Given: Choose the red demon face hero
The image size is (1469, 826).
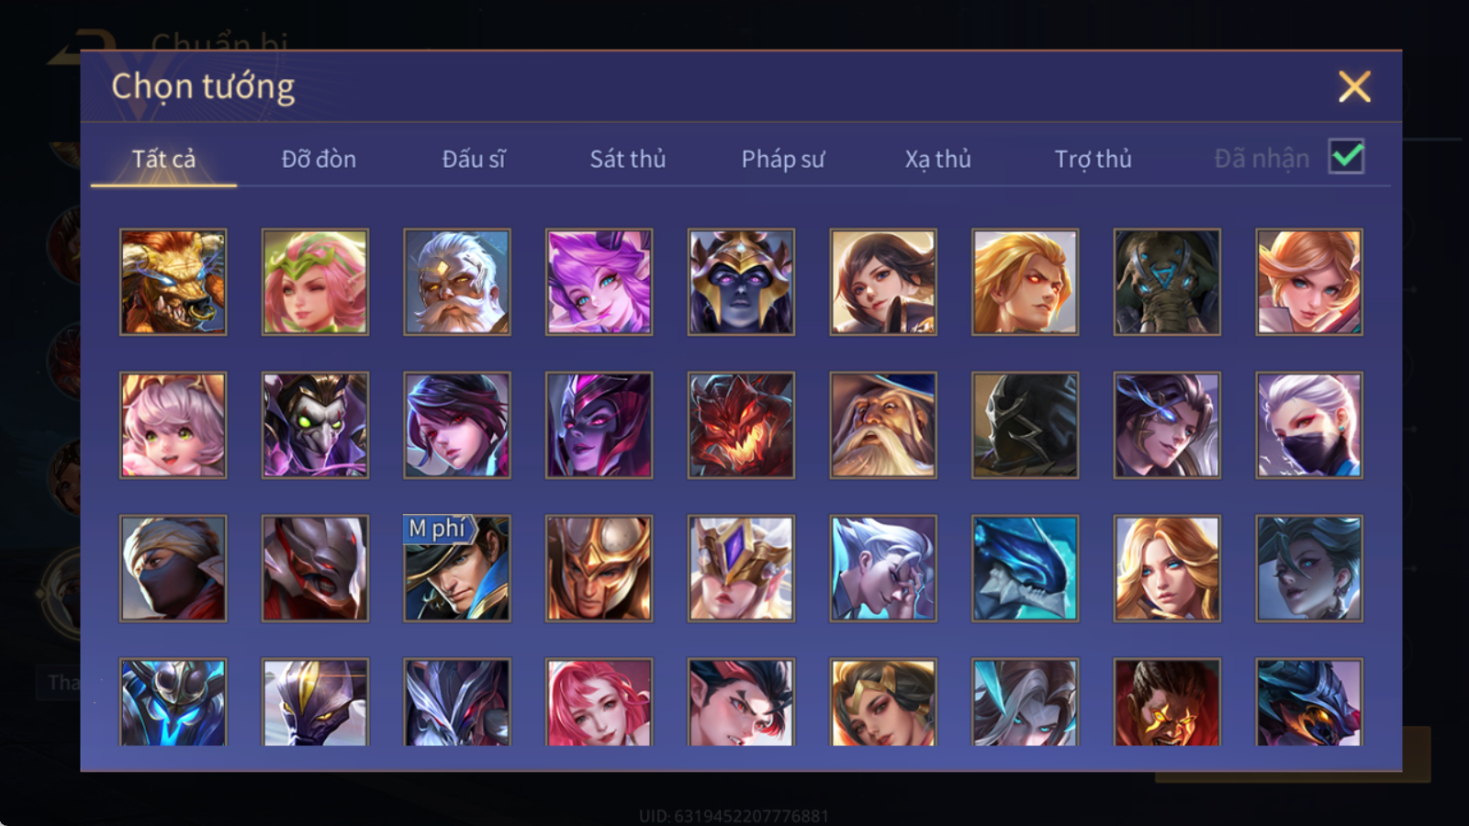Looking at the screenshot, I should tap(741, 425).
